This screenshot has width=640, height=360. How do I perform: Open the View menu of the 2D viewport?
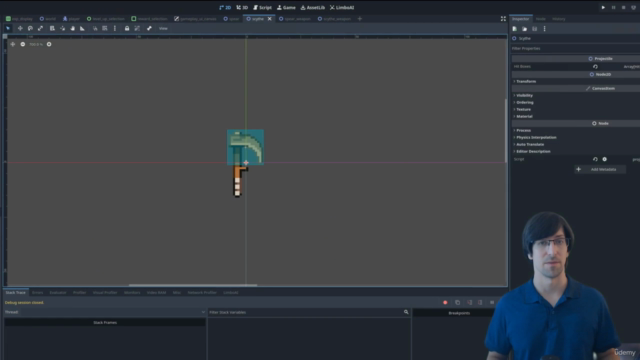click(163, 28)
